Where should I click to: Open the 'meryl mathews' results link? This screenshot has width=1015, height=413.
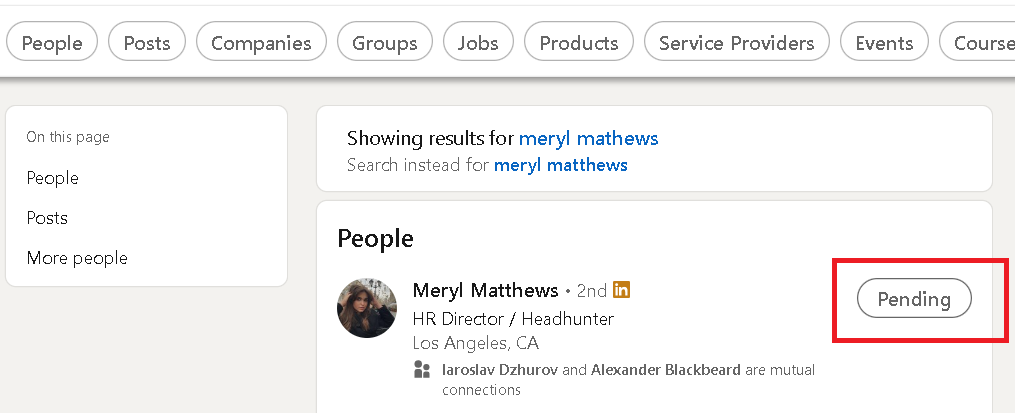pyautogui.click(x=588, y=138)
